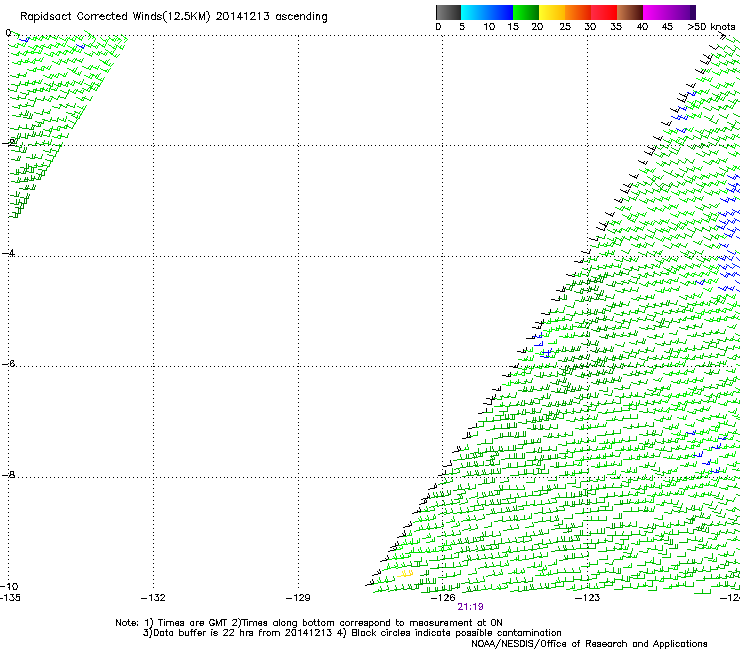740x650 pixels.
Task: Click the longitude axis label '-126'
Action: coord(443,598)
